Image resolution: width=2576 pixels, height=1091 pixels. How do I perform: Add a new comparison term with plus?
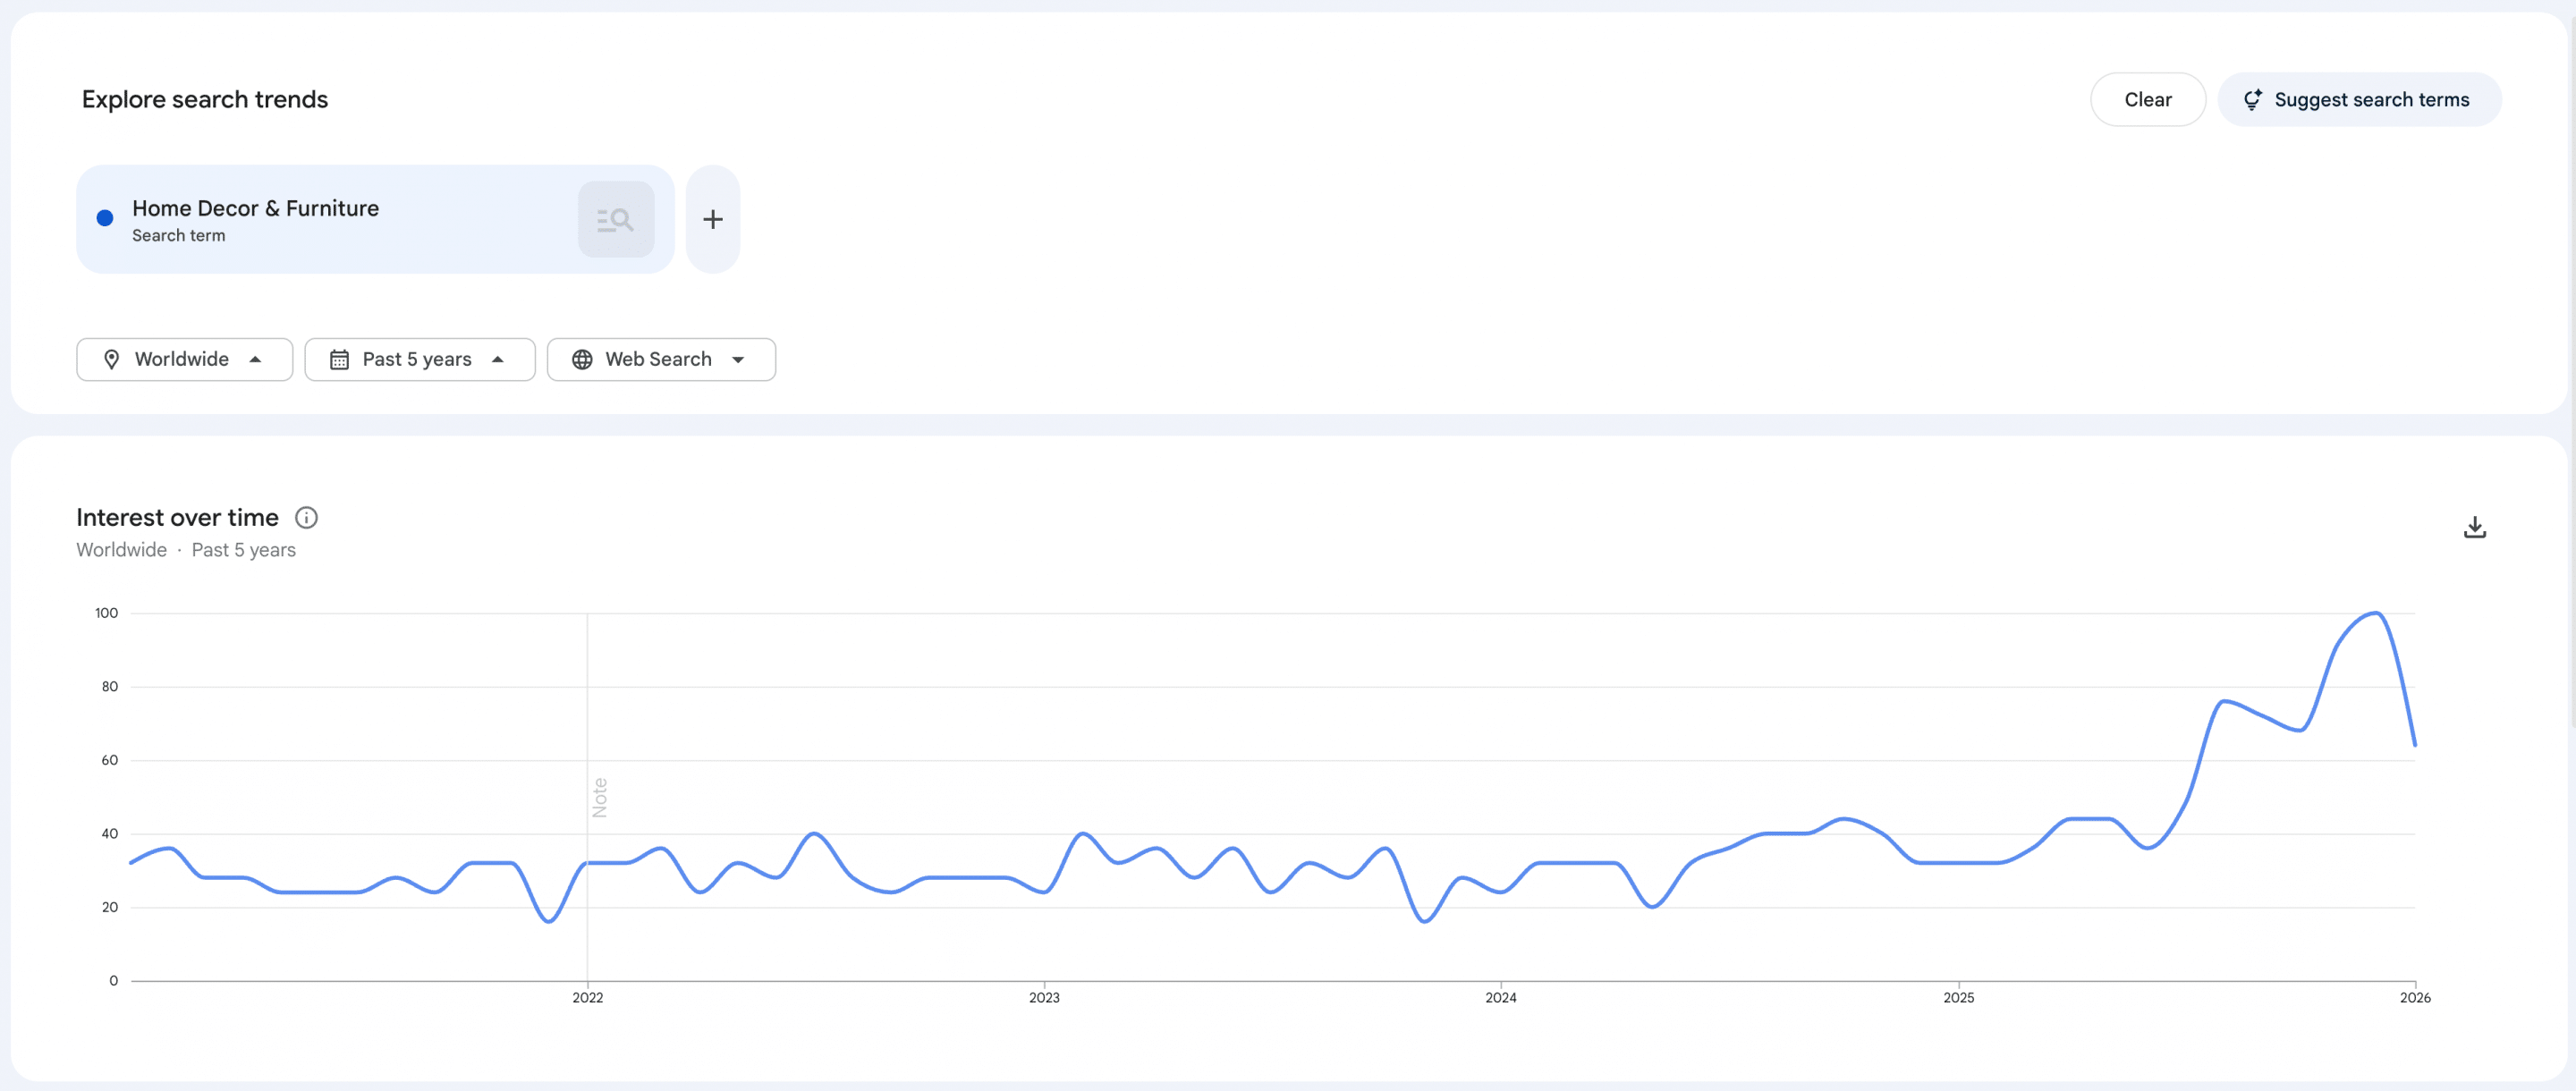coord(712,219)
